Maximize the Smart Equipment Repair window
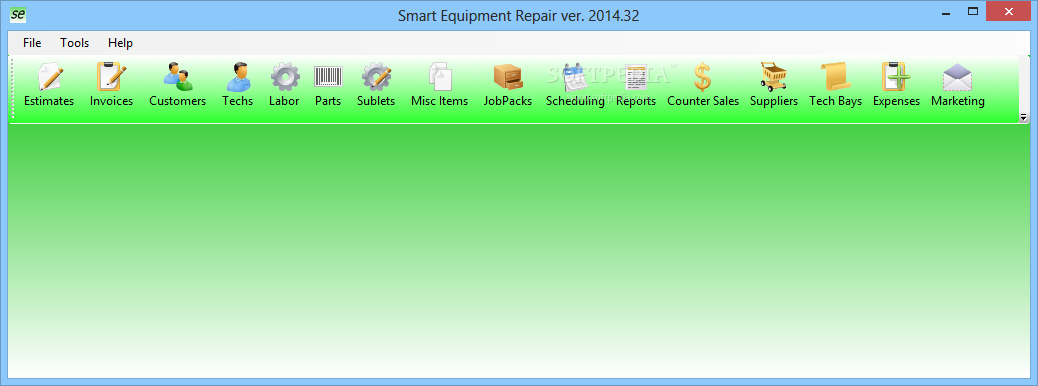Screen dimensions: 1038x386 972,11
